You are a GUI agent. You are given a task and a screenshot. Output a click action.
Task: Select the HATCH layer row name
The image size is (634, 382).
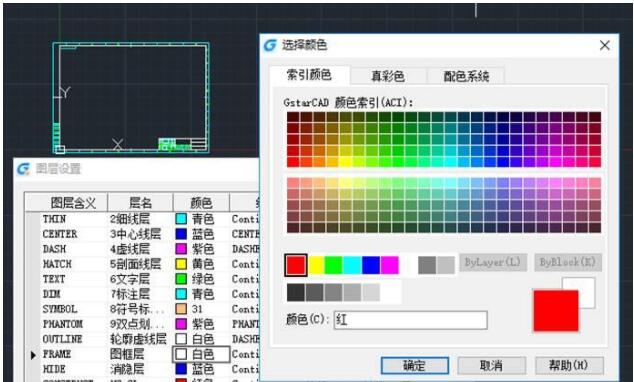tap(57, 264)
